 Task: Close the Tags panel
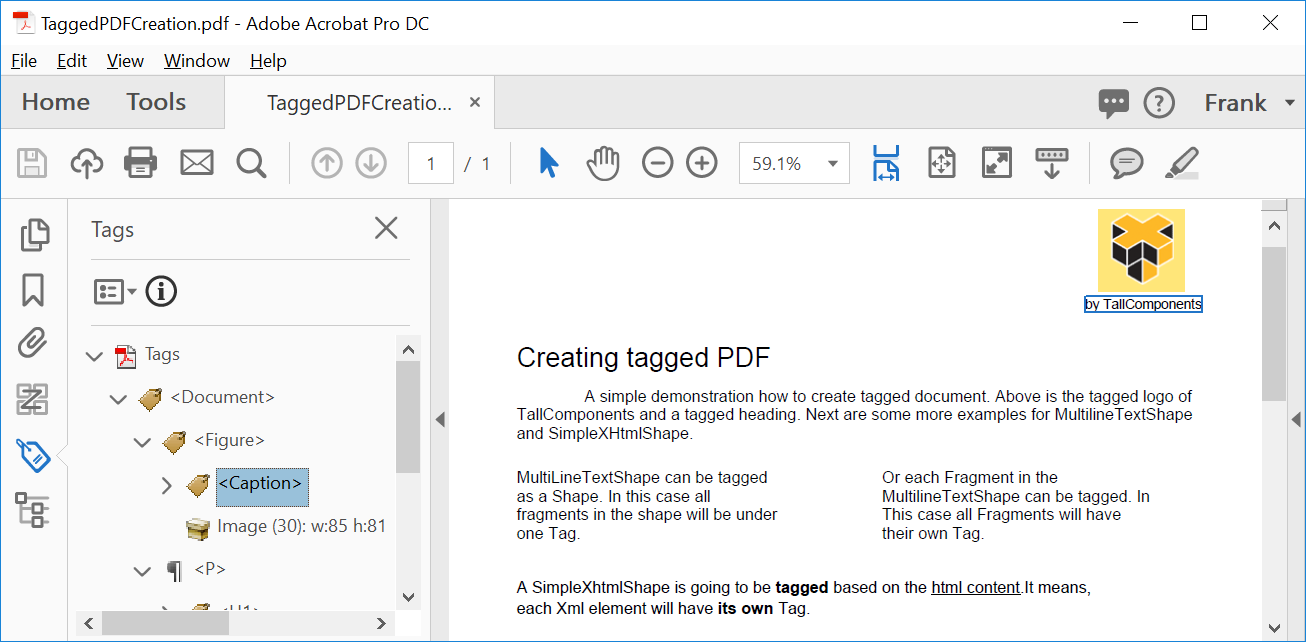[386, 229]
